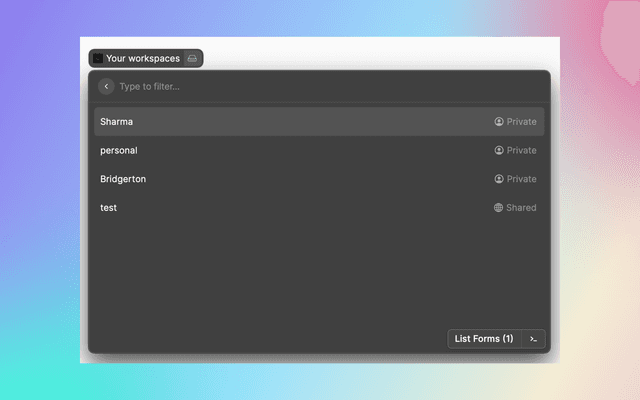Click the Your workspaces title label
640x400 pixels.
tap(143, 59)
